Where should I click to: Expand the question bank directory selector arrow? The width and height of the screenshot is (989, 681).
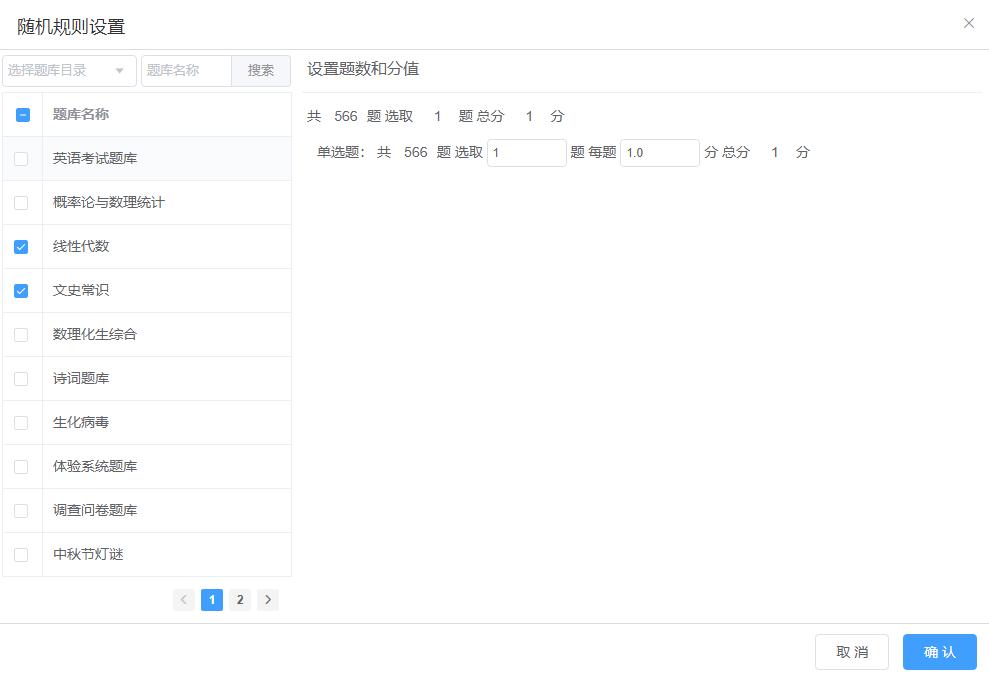pos(122,70)
